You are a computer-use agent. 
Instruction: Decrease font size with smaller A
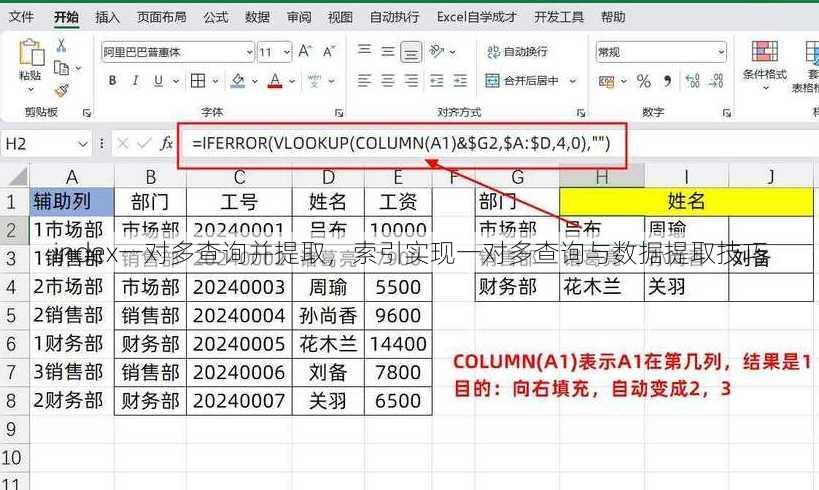(x=329, y=51)
